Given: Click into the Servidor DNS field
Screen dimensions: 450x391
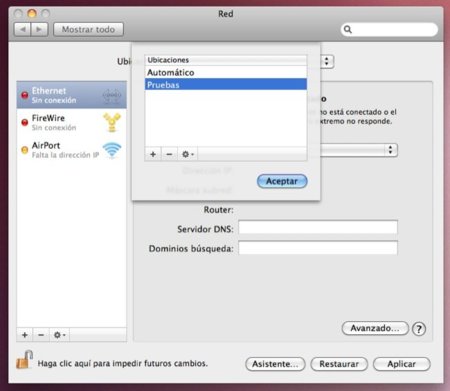Looking at the screenshot, I should click(x=318, y=228).
